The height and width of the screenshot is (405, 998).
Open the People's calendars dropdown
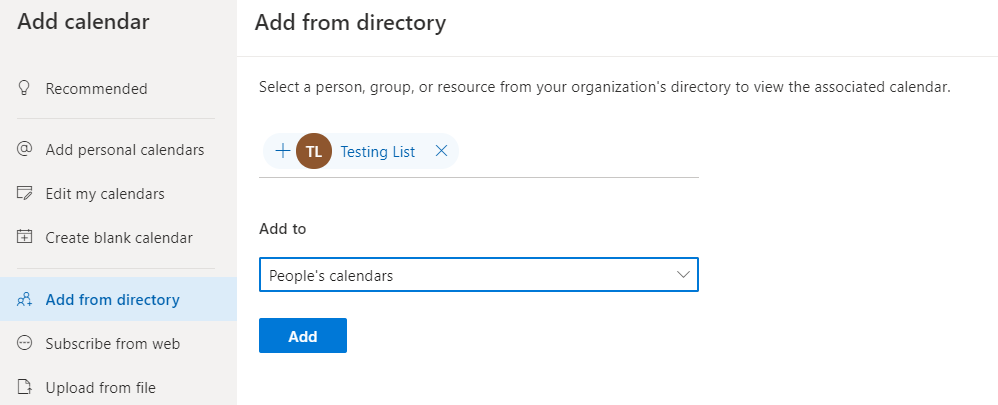point(478,275)
